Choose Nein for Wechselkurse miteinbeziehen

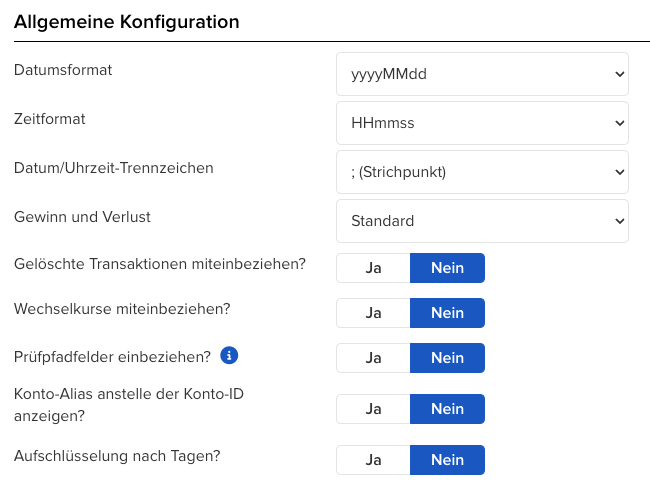pyautogui.click(x=447, y=313)
